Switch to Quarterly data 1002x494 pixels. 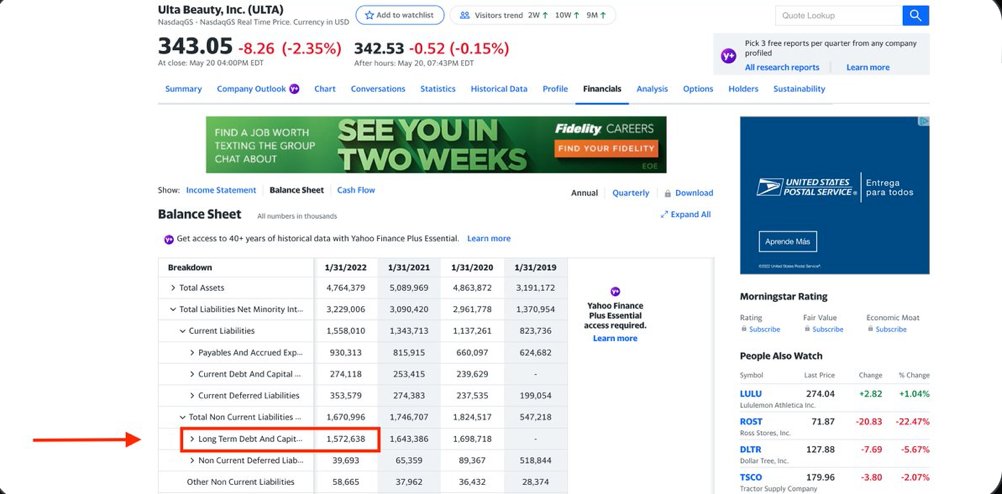631,193
